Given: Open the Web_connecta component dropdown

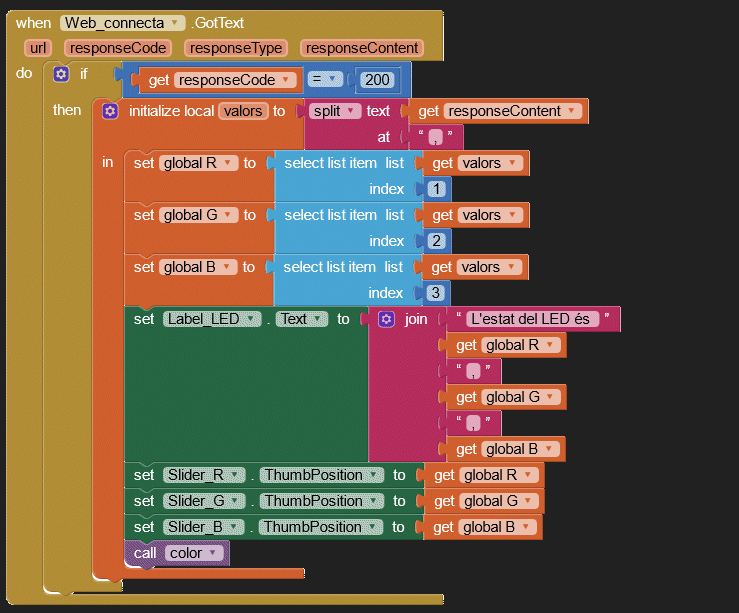Looking at the screenshot, I should [x=124, y=23].
